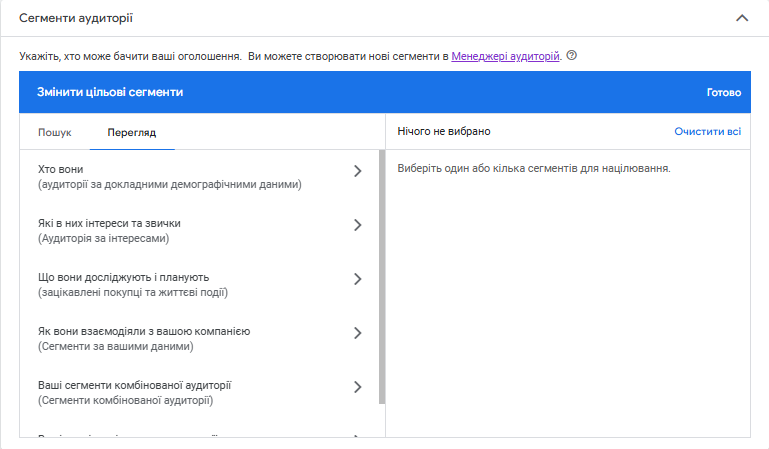This screenshot has width=769, height=449.
Task: Click the chevron beside 'Які в них інтереси та звички'
Action: click(358, 225)
